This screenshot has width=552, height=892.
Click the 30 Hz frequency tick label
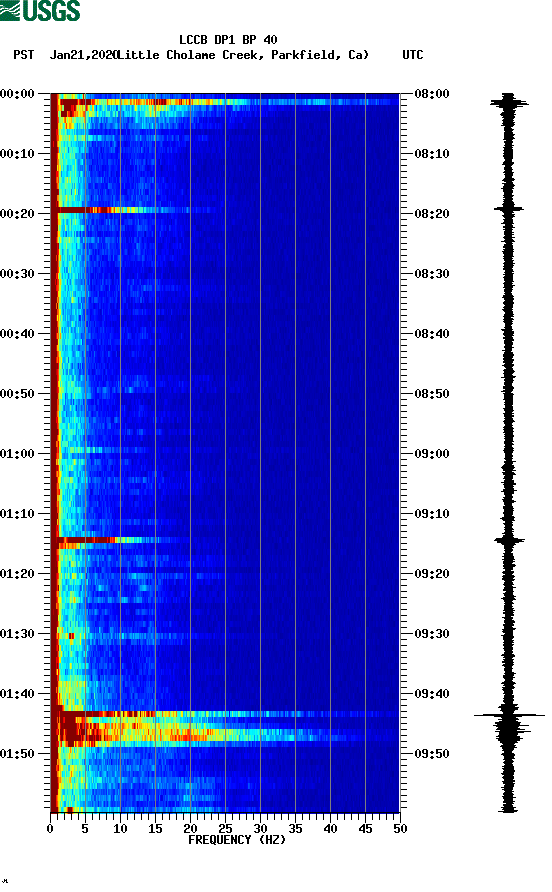coord(260,829)
